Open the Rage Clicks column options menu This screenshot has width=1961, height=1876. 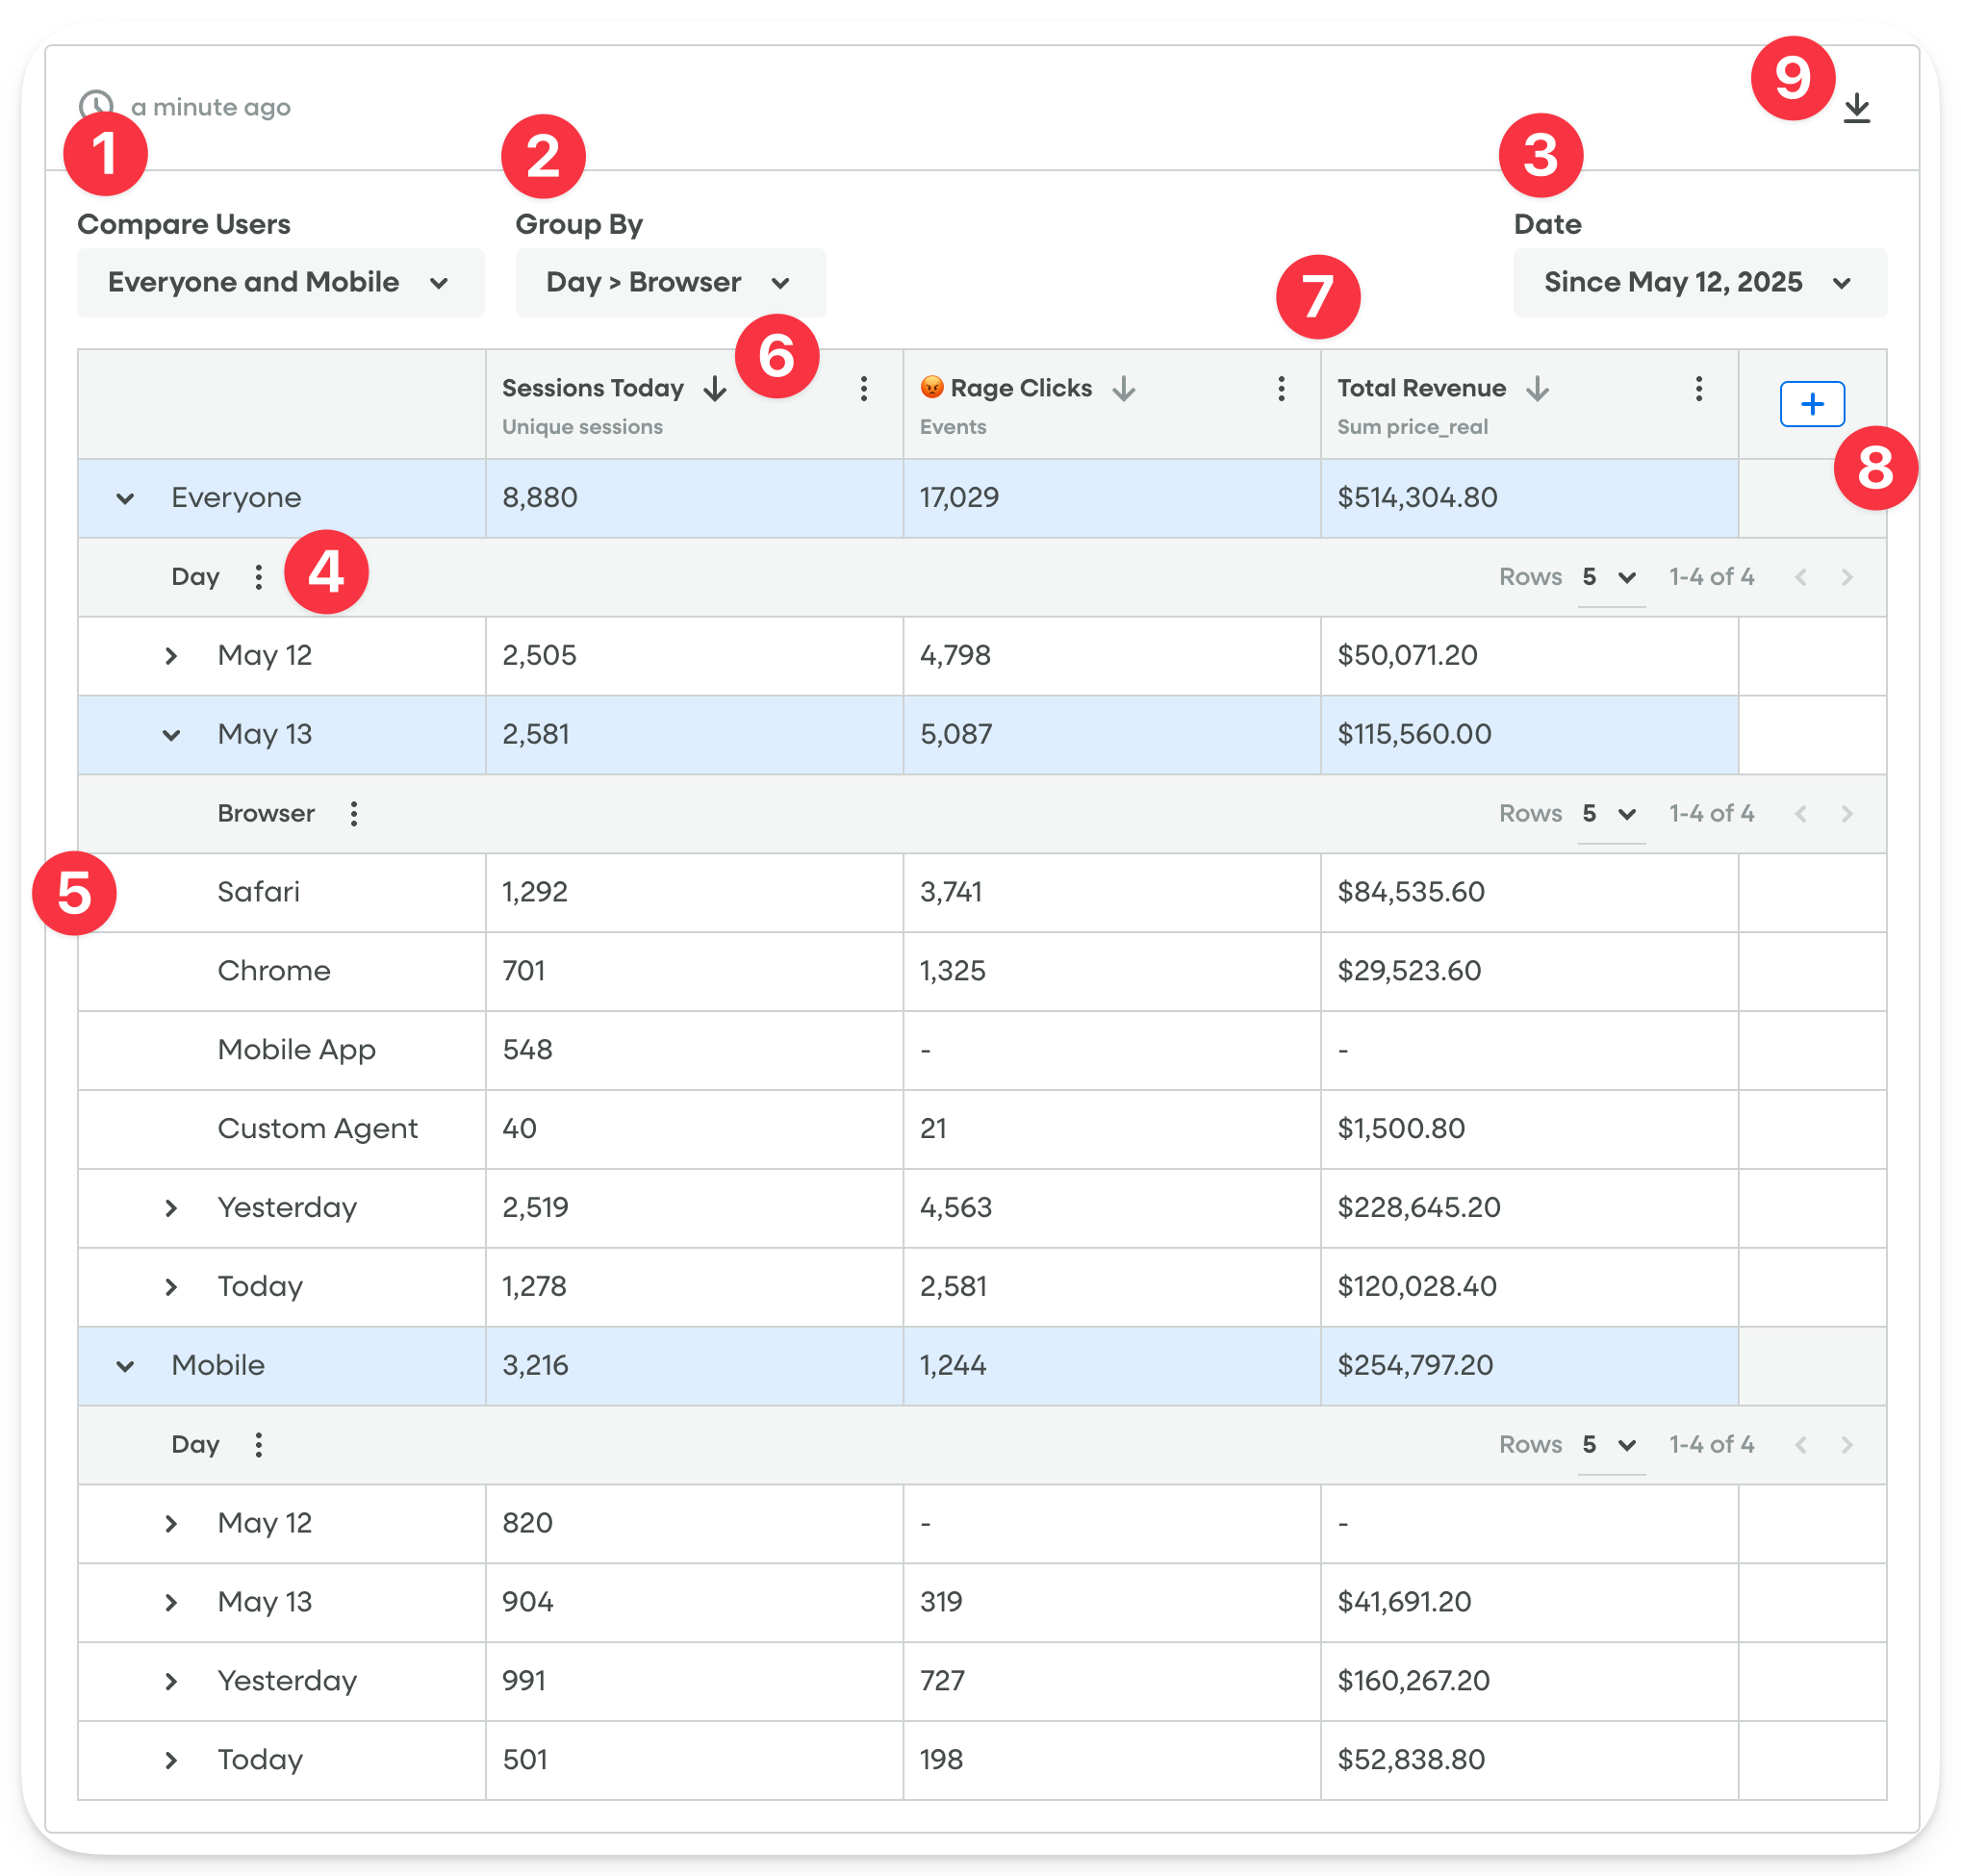tap(1280, 389)
